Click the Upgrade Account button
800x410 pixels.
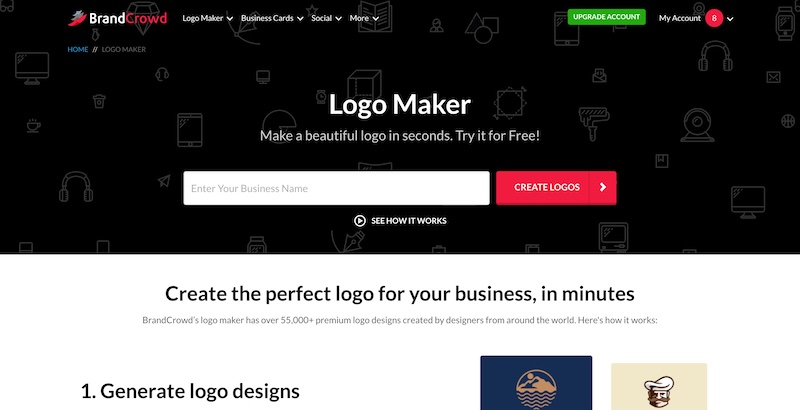click(607, 17)
